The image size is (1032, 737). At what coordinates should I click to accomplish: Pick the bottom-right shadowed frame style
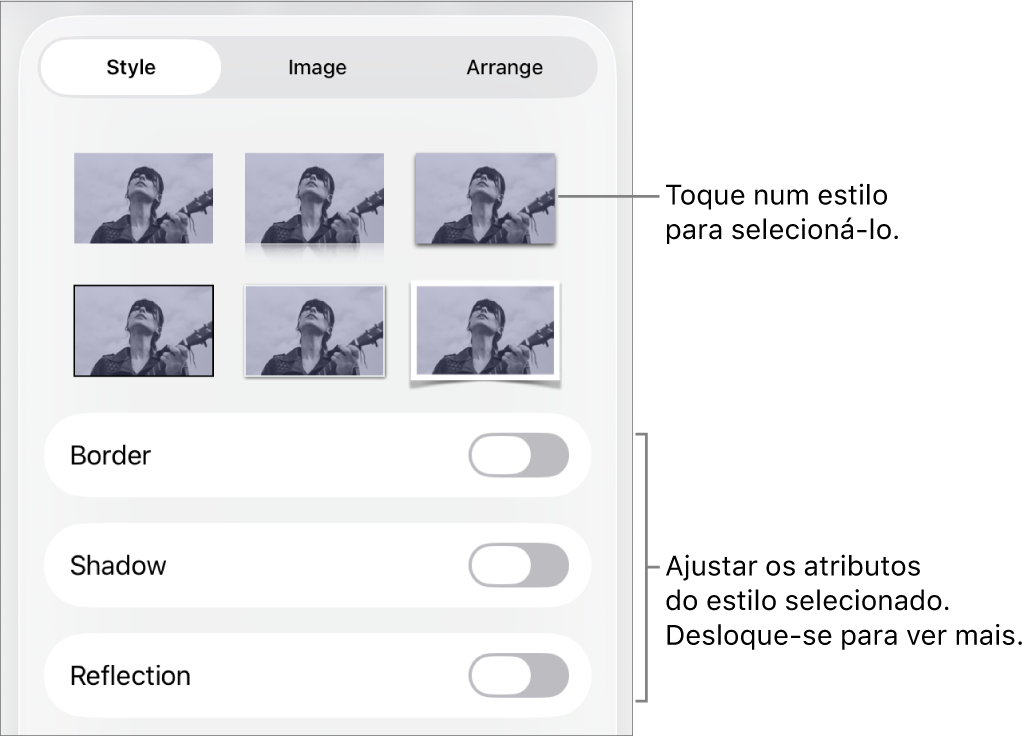486,330
